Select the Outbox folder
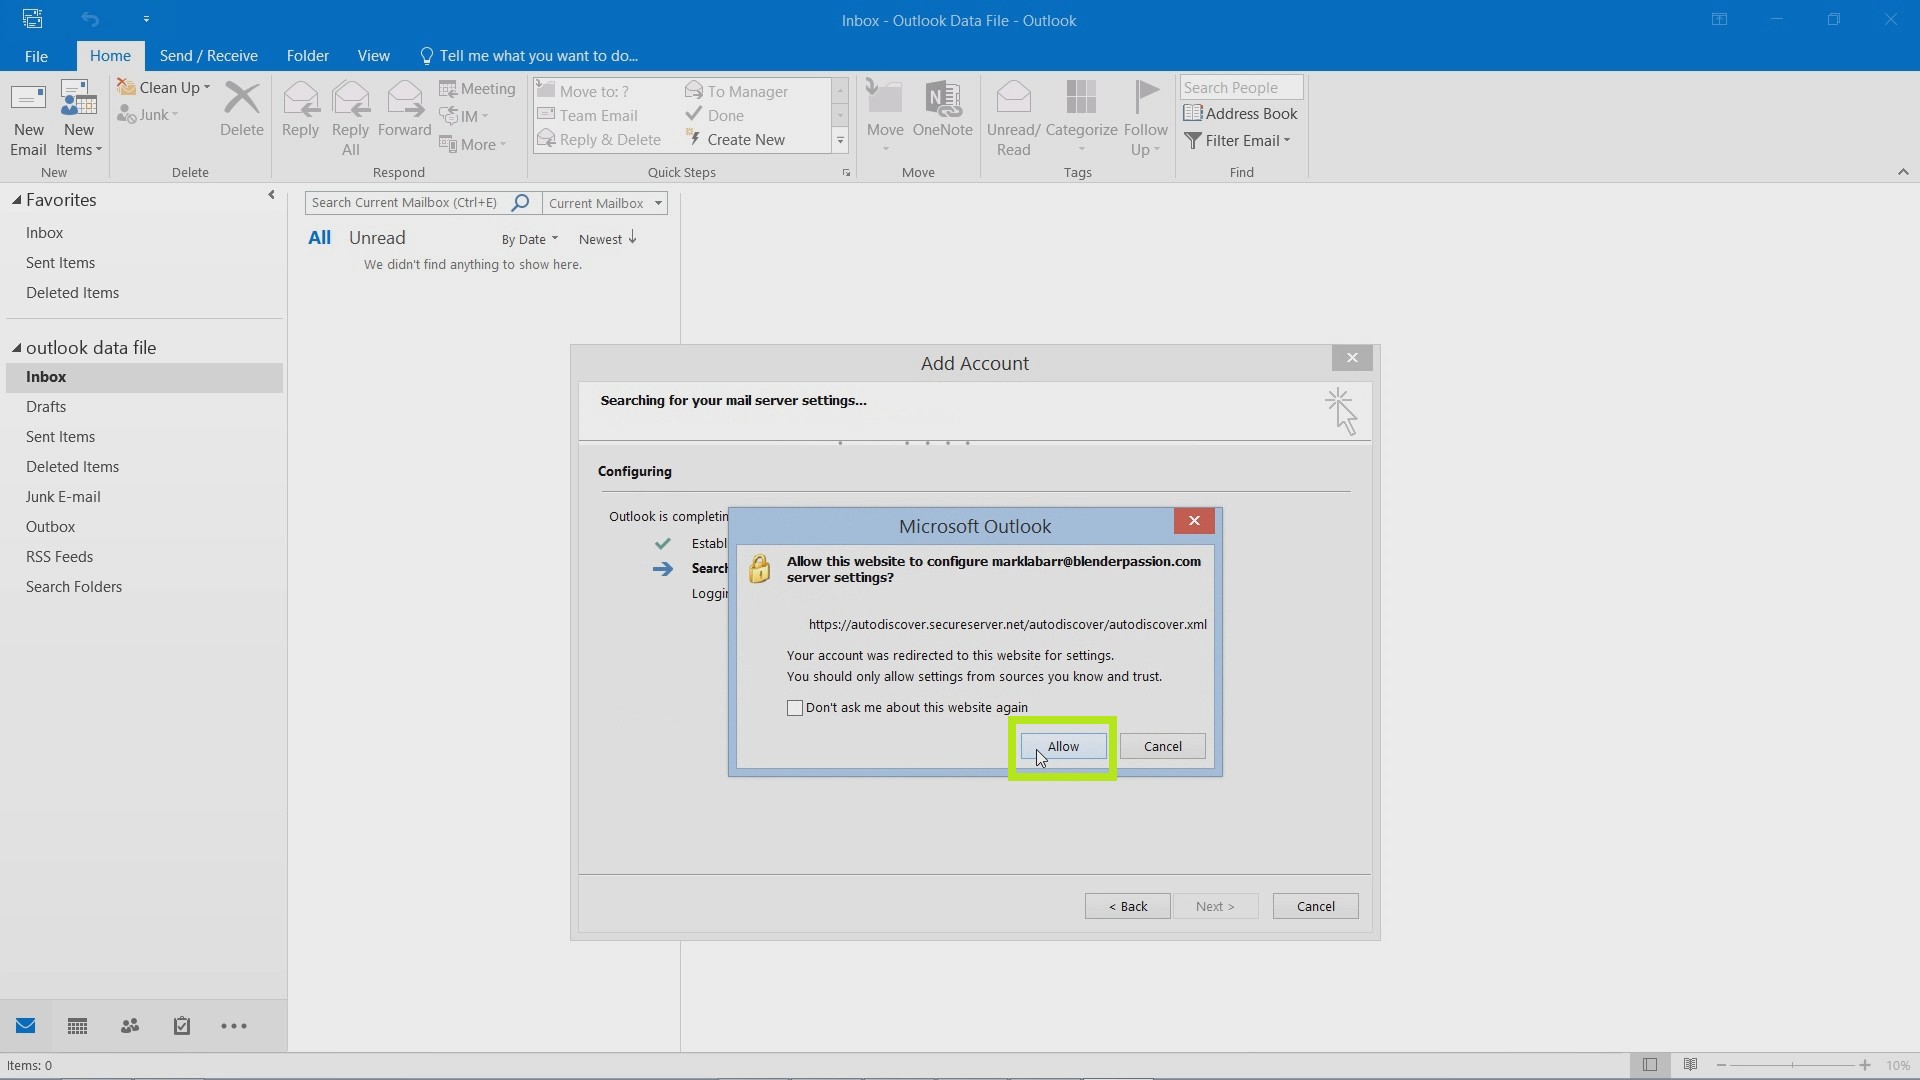 point(50,527)
